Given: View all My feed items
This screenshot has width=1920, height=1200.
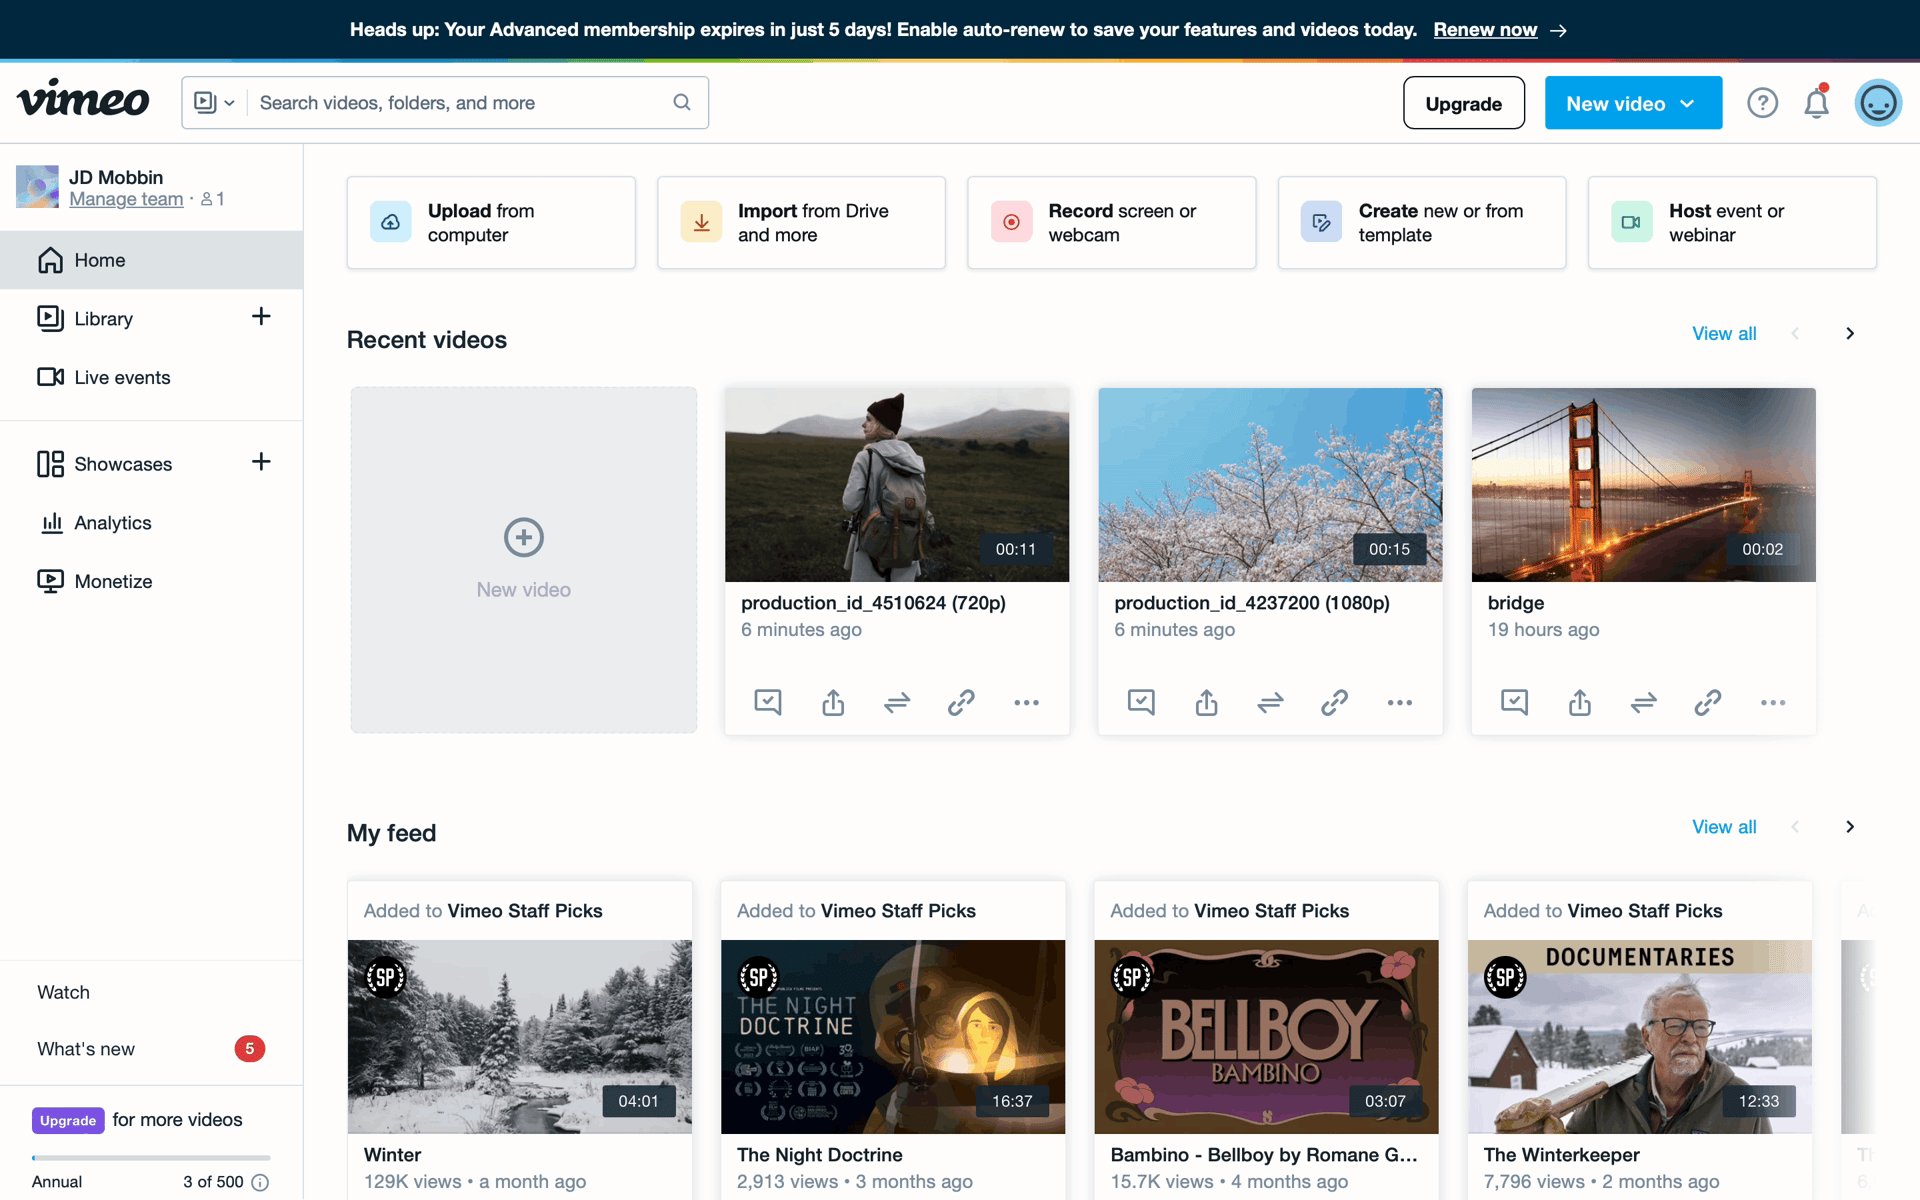Looking at the screenshot, I should (x=1723, y=826).
